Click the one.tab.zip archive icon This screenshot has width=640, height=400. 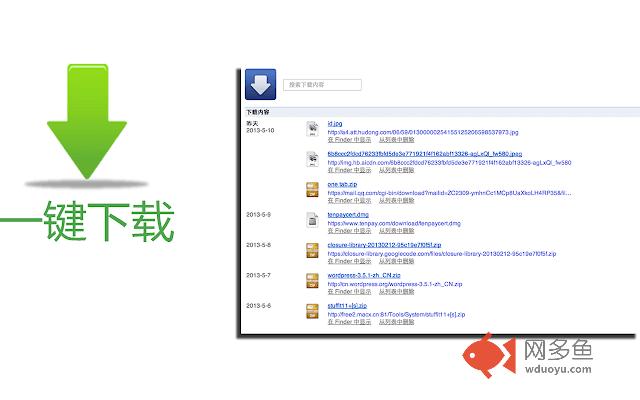(x=313, y=189)
